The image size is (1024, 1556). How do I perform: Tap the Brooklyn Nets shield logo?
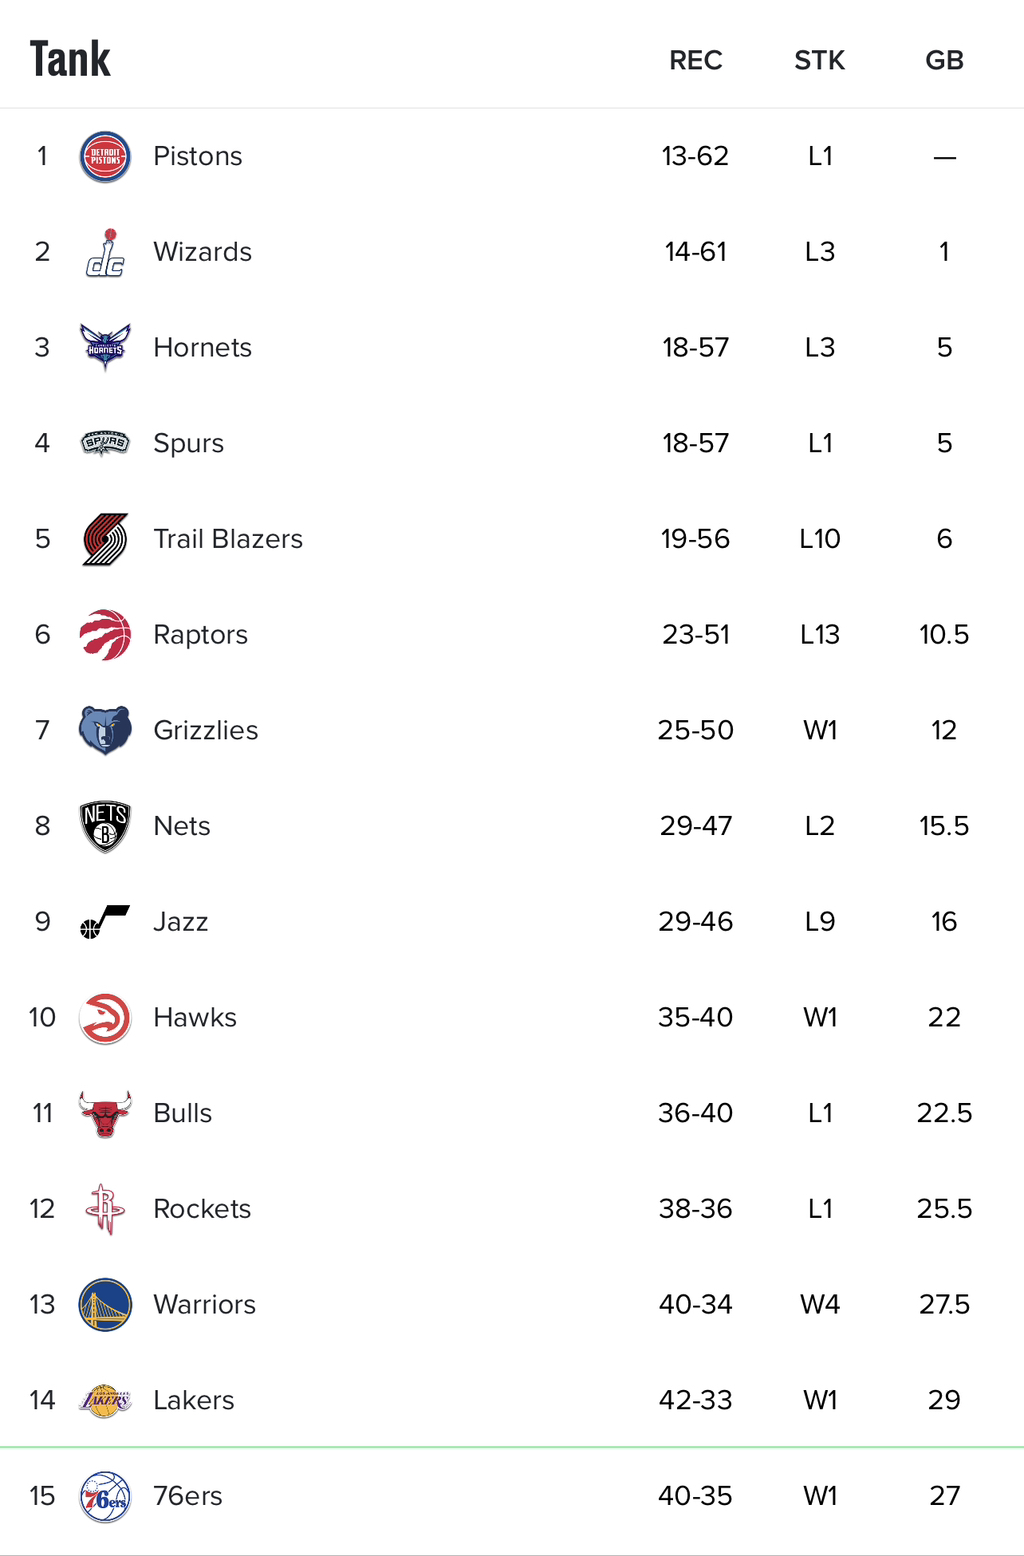click(x=105, y=827)
